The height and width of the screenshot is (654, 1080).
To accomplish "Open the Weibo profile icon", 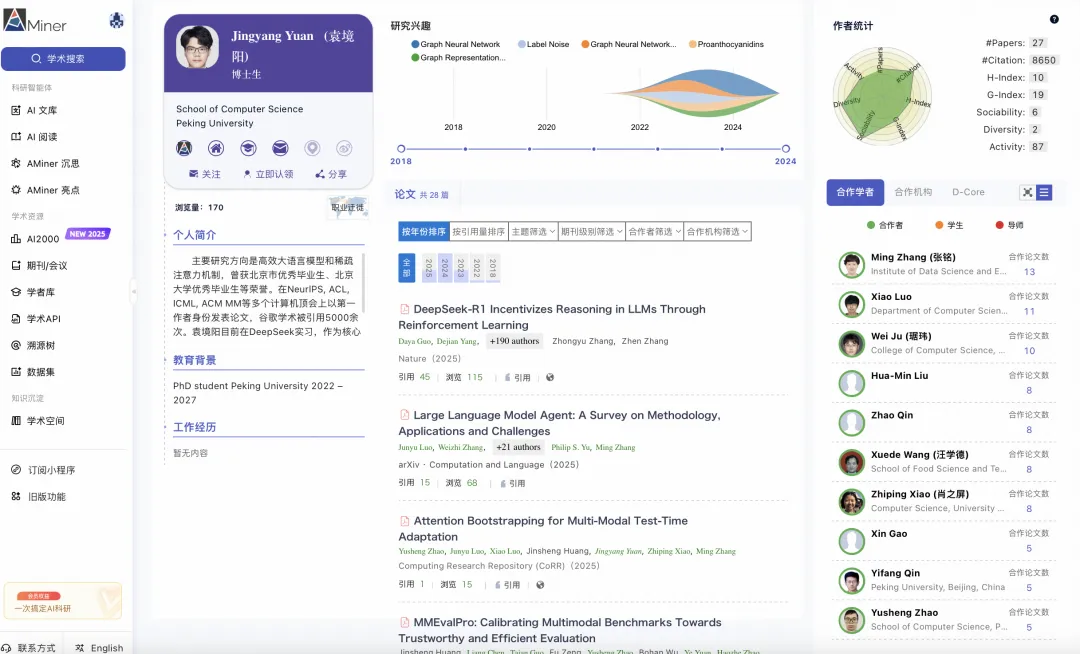I will click(342, 148).
